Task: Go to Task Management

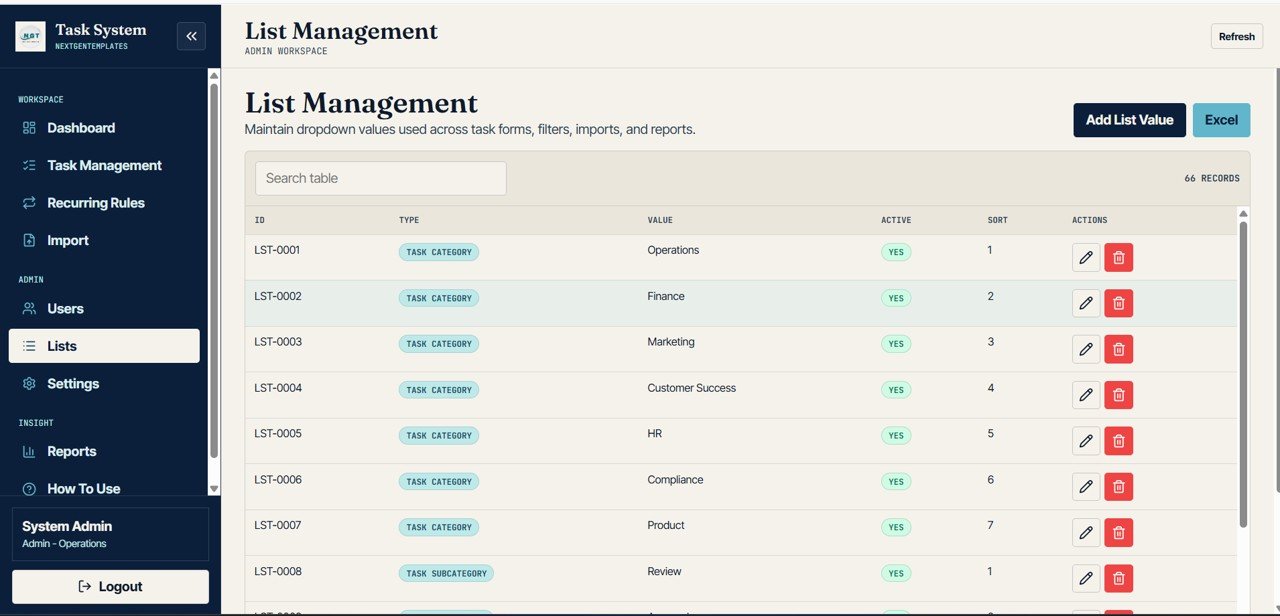Action: tap(104, 165)
